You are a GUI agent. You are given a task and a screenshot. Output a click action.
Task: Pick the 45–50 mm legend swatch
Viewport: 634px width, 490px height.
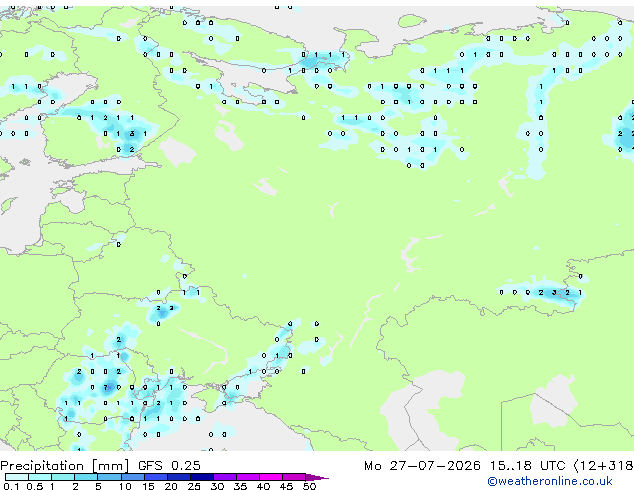point(294,477)
